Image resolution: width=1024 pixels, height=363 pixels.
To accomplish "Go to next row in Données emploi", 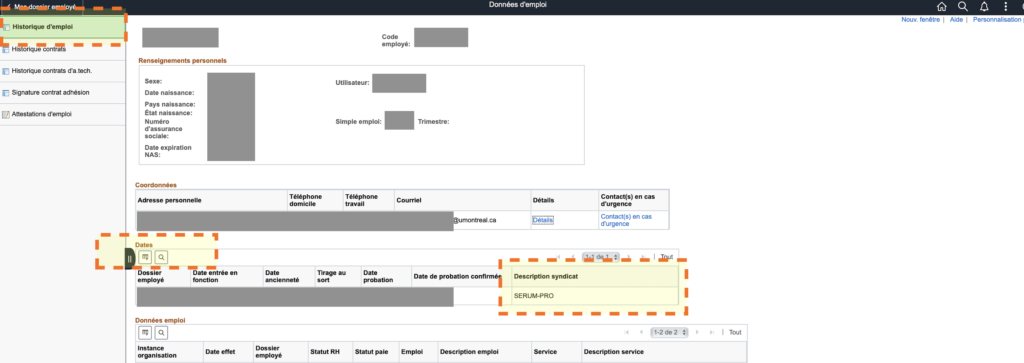I will (x=697, y=332).
